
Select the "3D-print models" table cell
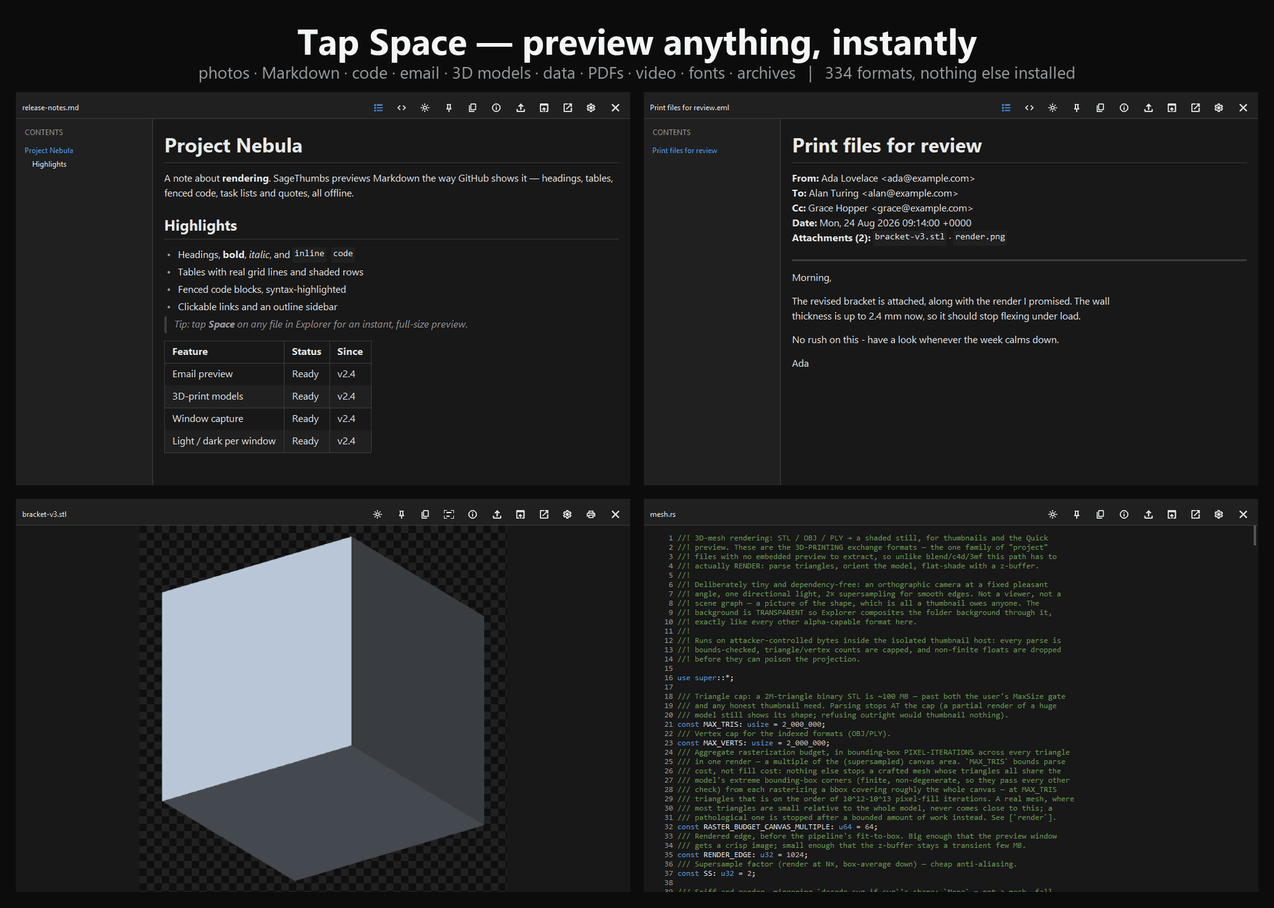(224, 396)
